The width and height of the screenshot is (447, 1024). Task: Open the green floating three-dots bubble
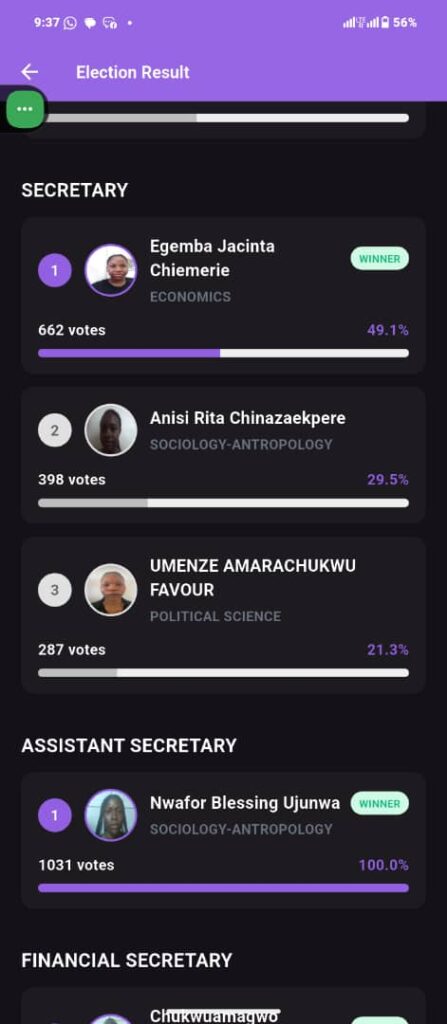click(25, 108)
